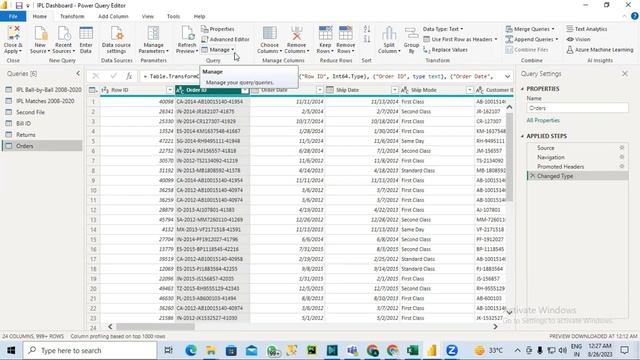This screenshot has height=360, width=640.
Task: Open the Advanced Editor
Action: point(225,39)
